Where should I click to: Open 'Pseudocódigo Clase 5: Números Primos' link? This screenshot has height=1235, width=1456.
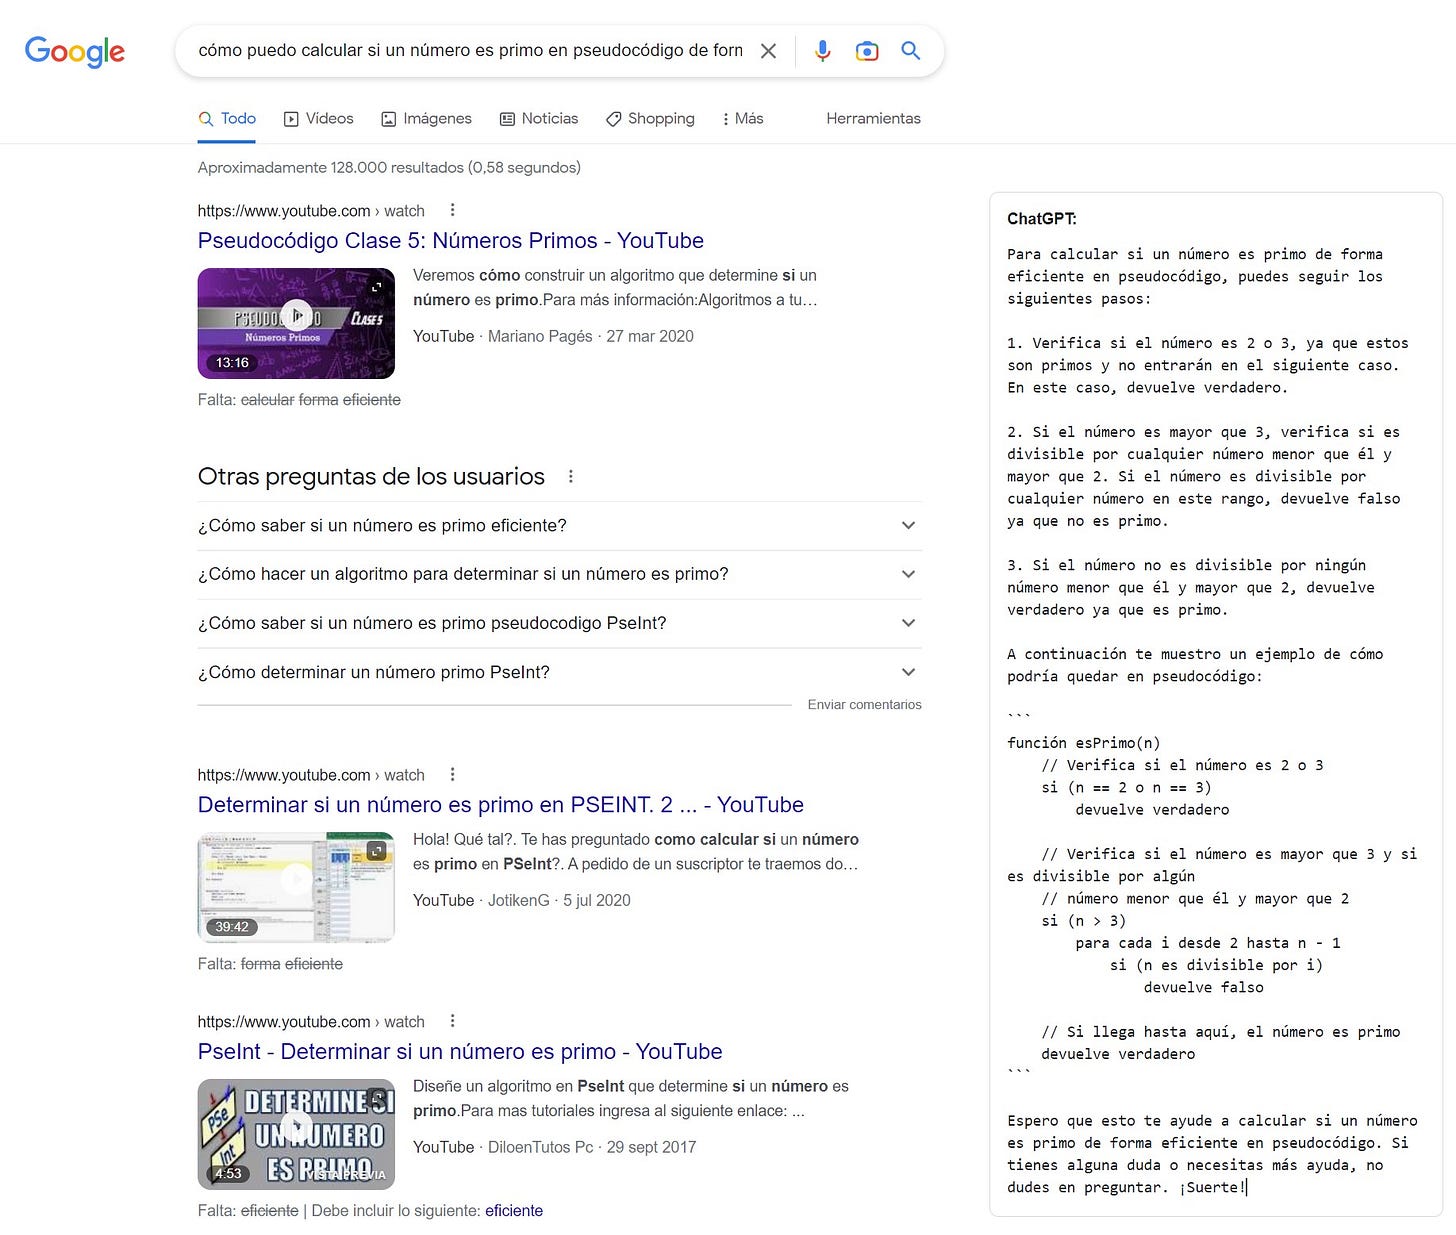tap(451, 241)
